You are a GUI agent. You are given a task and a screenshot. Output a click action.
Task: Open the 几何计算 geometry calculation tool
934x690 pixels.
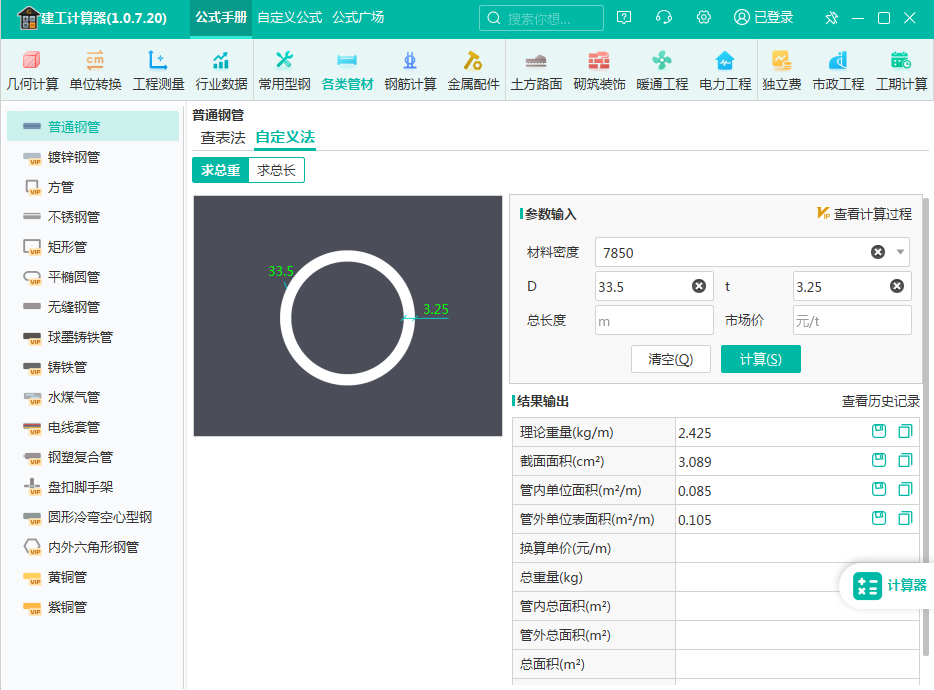[32, 70]
